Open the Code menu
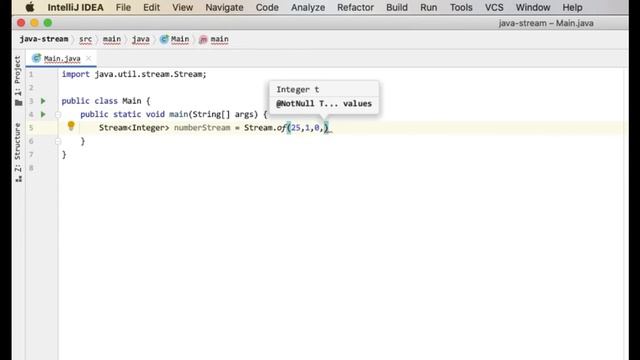This screenshot has height=360, width=640. (267, 7)
